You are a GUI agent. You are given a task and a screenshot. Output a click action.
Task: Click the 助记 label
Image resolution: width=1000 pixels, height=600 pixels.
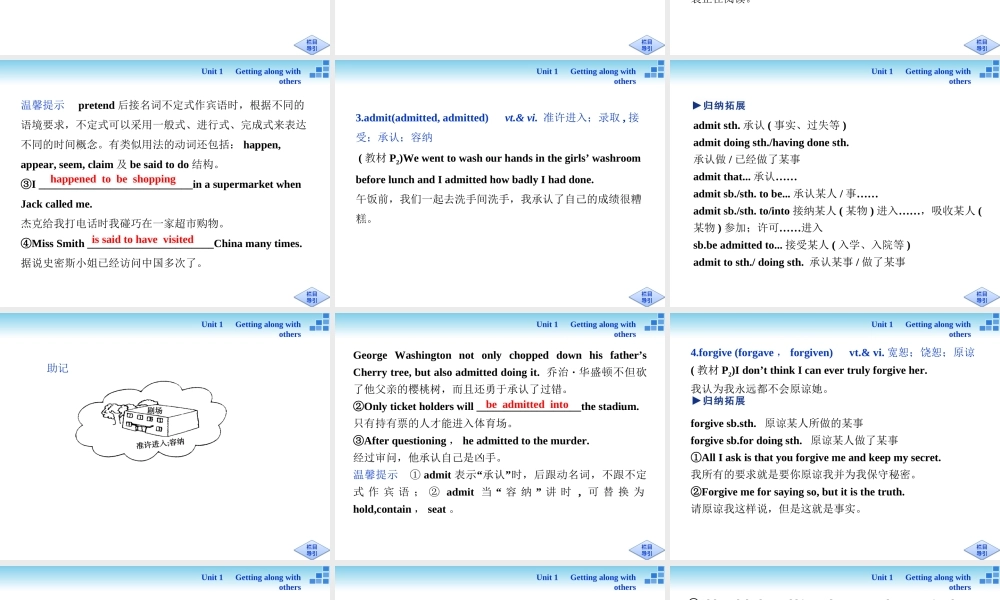57,368
